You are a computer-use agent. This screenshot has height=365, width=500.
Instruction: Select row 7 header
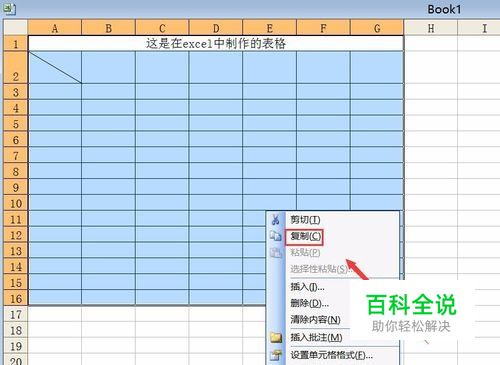tap(16, 155)
